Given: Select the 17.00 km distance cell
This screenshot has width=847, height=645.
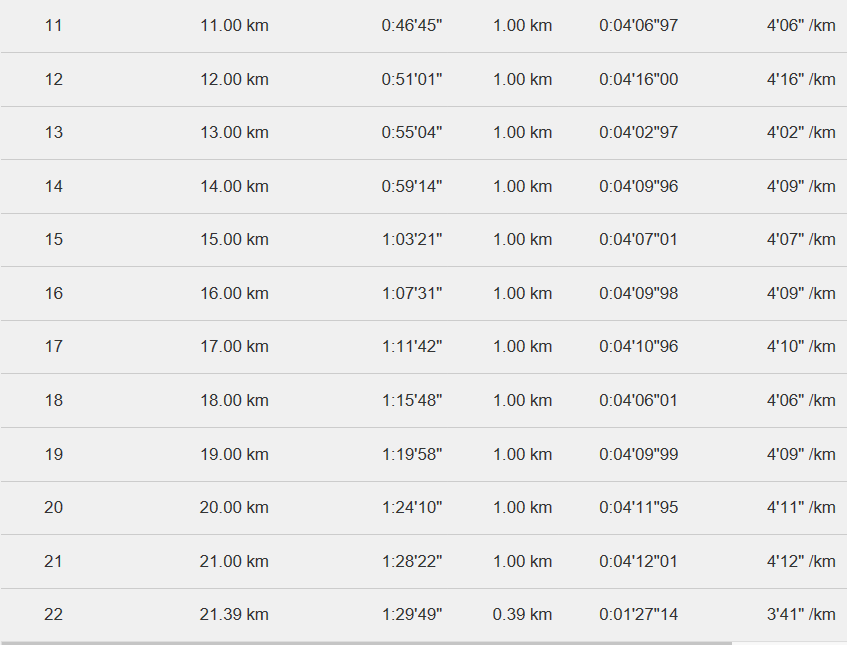Looking at the screenshot, I should click(x=234, y=346).
